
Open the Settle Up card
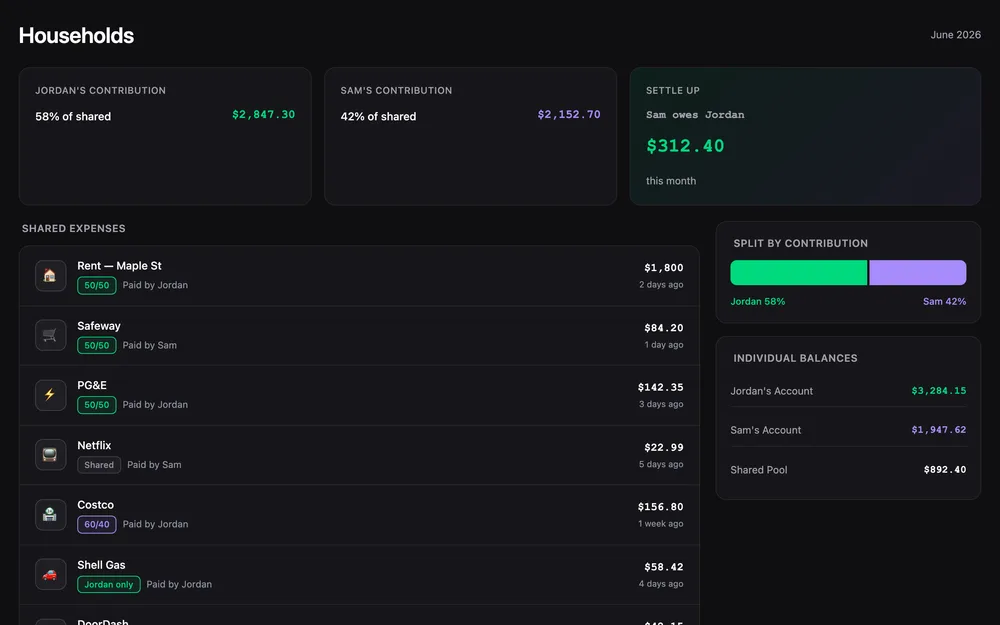point(805,136)
